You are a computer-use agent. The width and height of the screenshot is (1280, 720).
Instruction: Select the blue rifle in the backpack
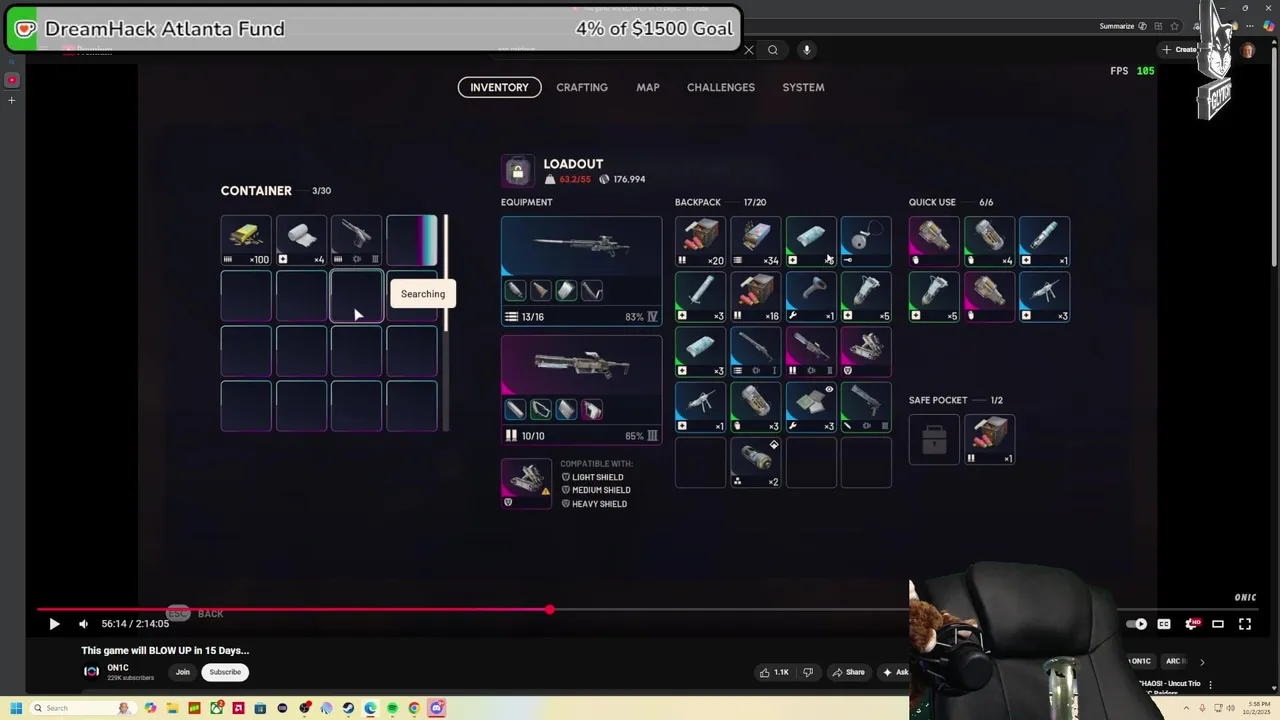coord(756,352)
